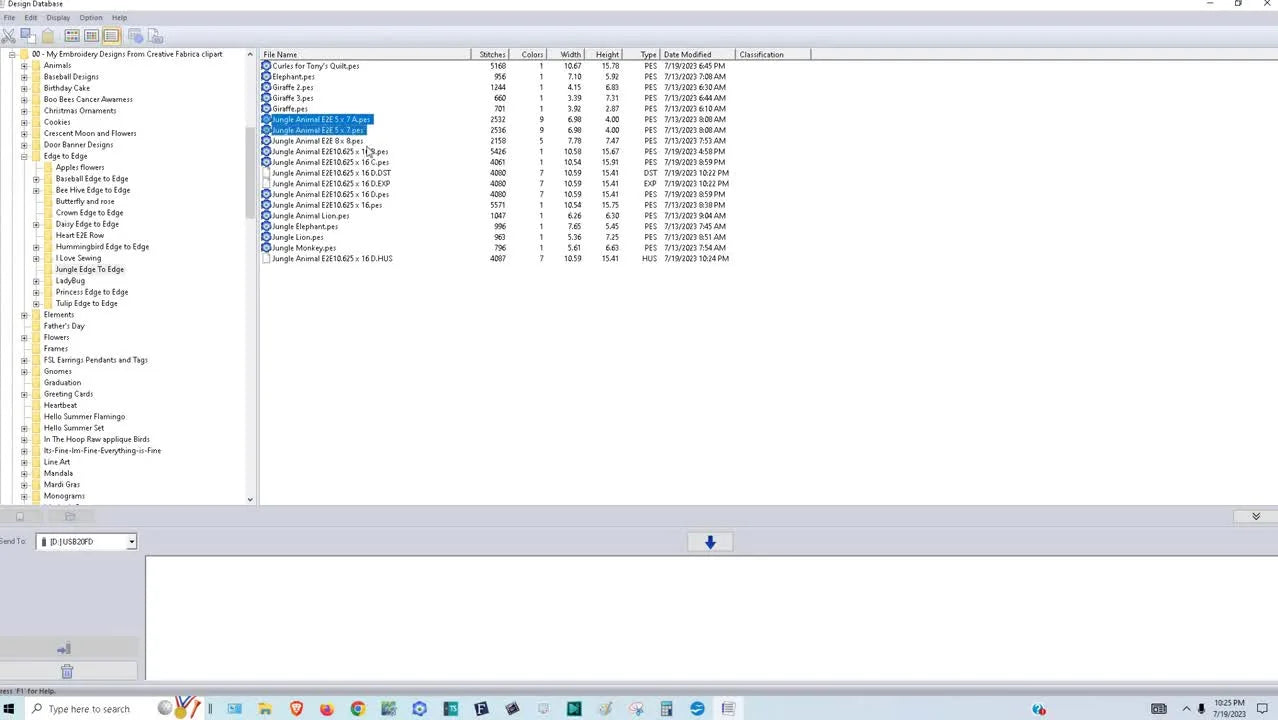Open Brave browser from the taskbar

click(x=296, y=709)
